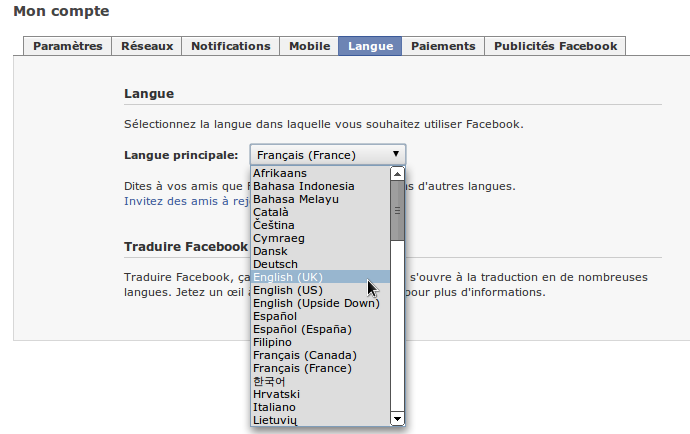Select Italiano language option

pos(320,407)
